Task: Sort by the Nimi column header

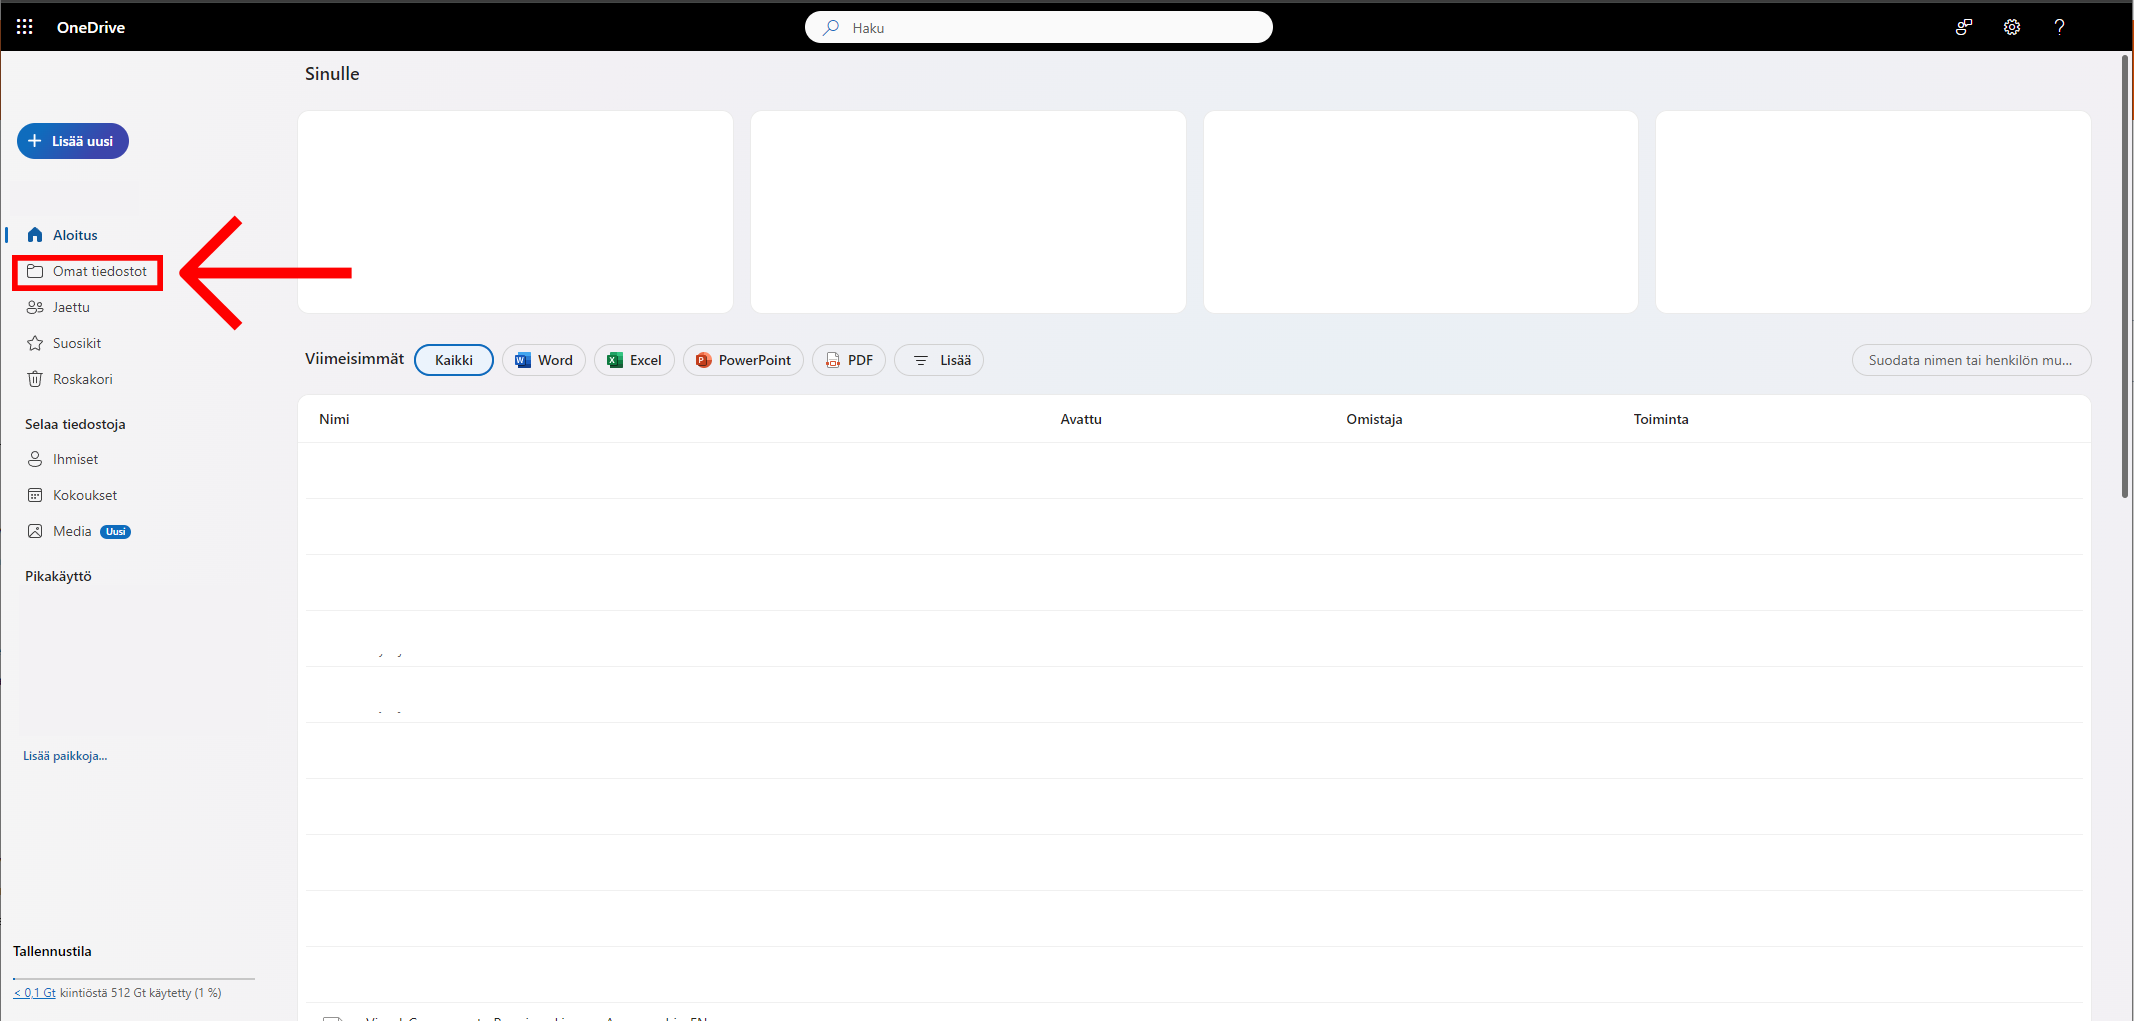Action: coord(334,419)
